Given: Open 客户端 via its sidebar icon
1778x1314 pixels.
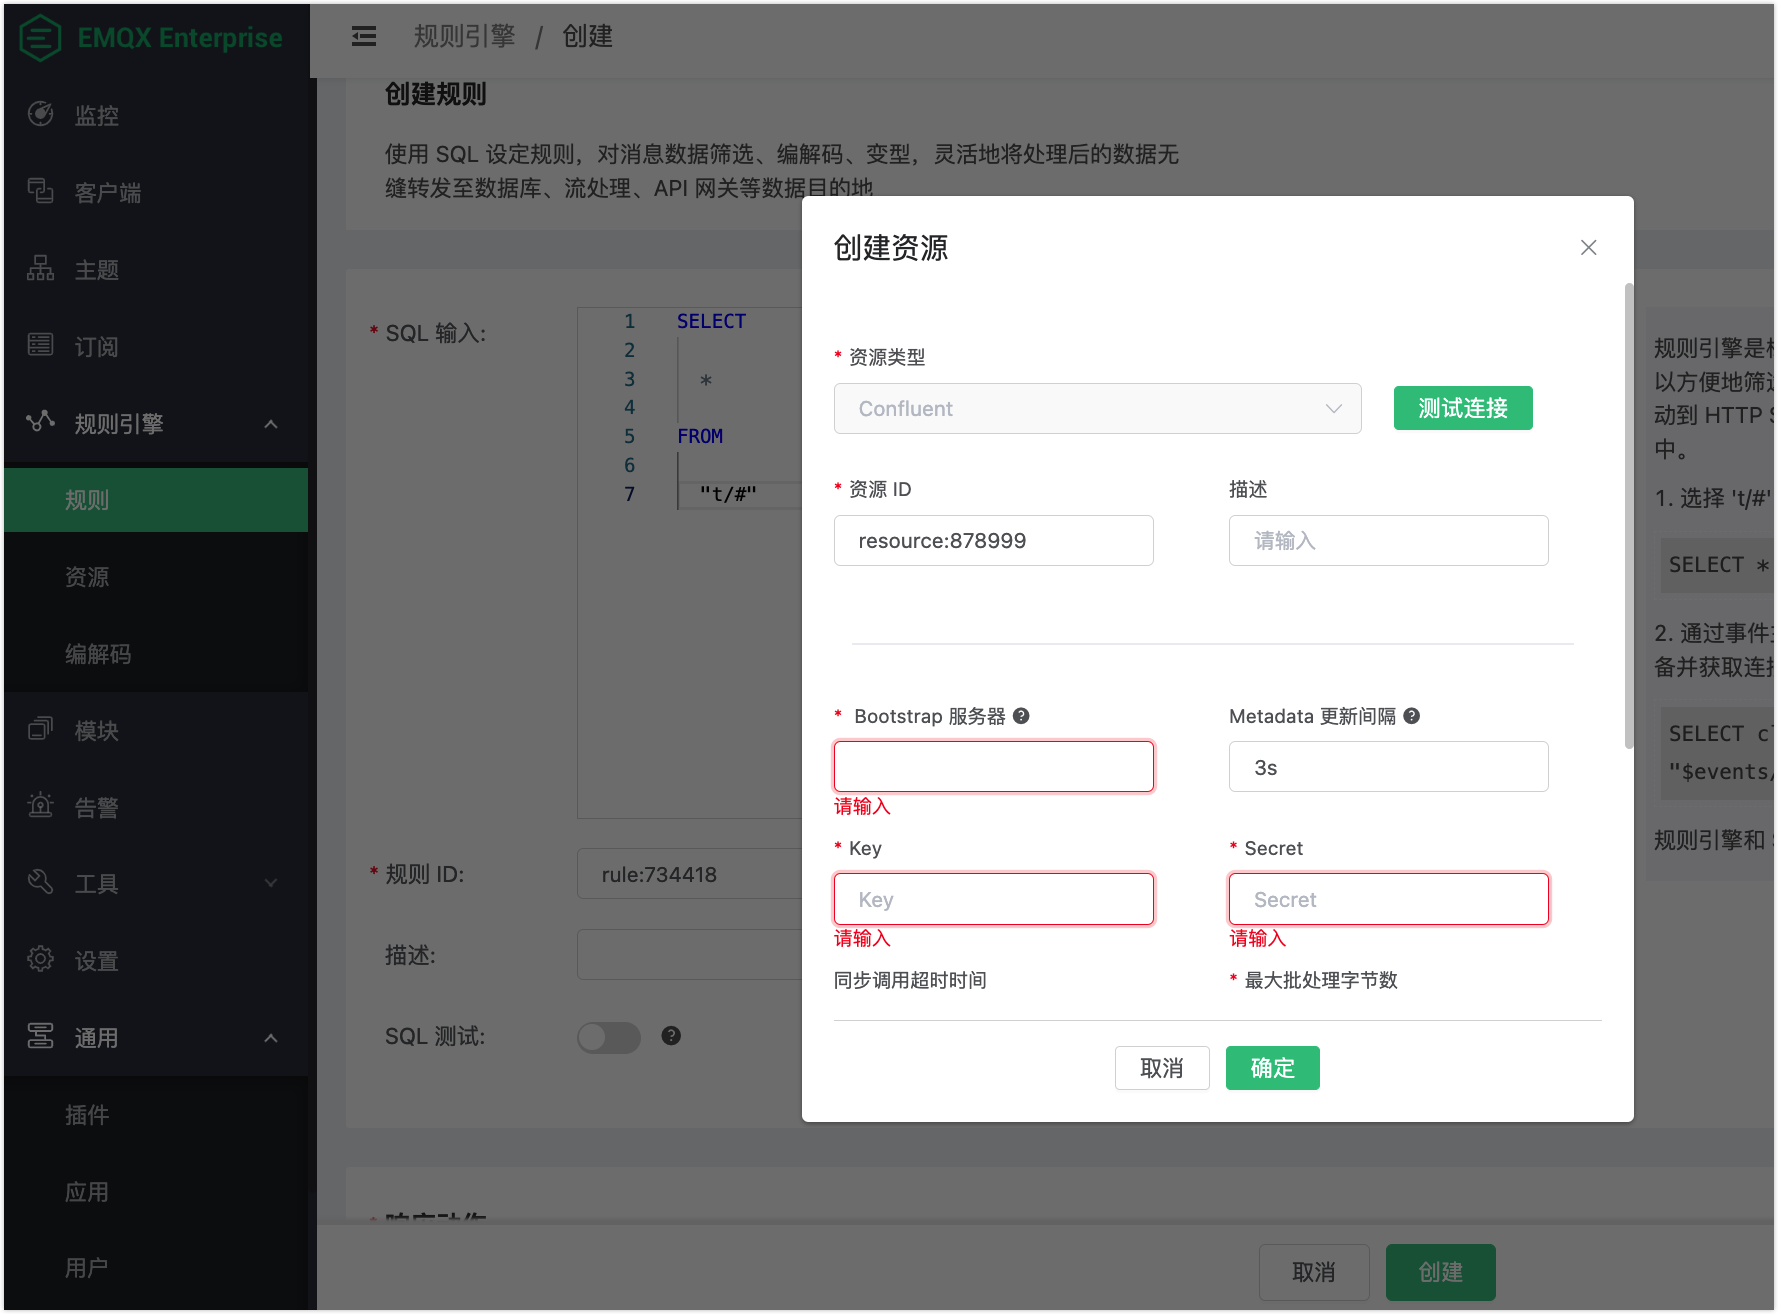Looking at the screenshot, I should pos(40,191).
